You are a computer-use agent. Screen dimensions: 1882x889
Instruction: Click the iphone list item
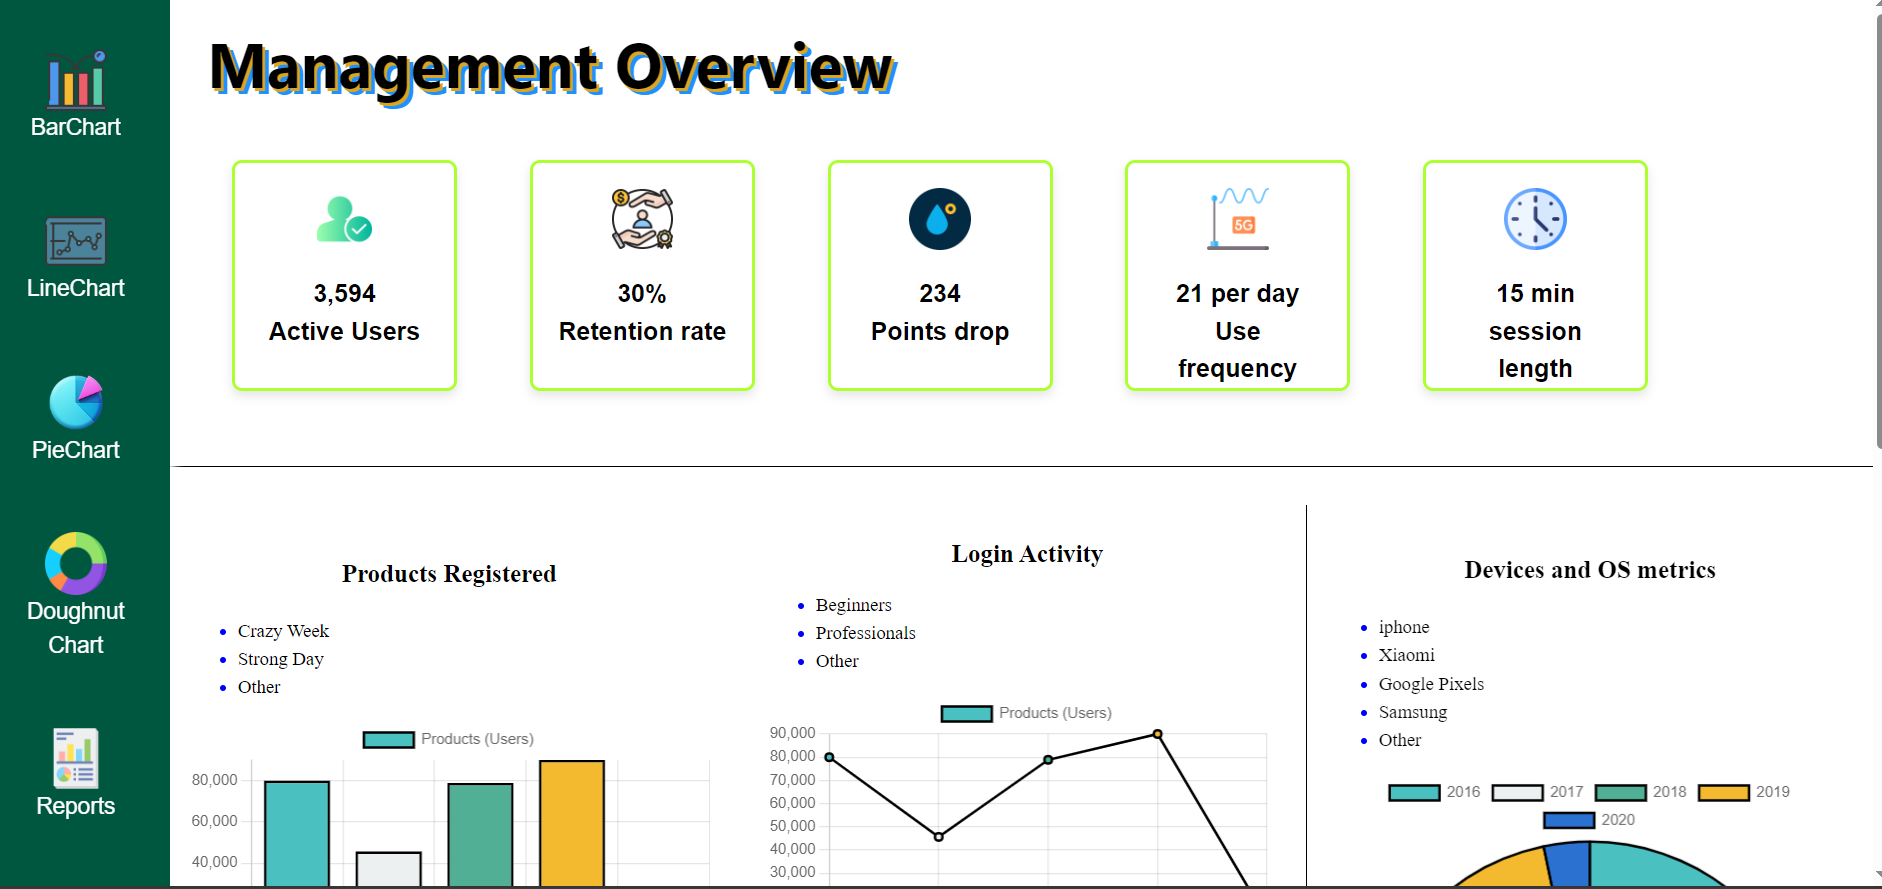[x=1404, y=627]
